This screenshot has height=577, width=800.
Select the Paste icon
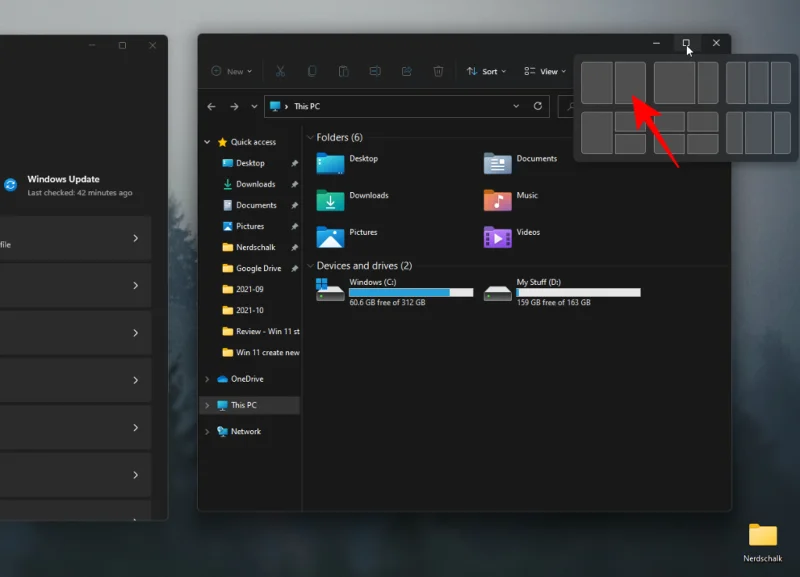343,71
